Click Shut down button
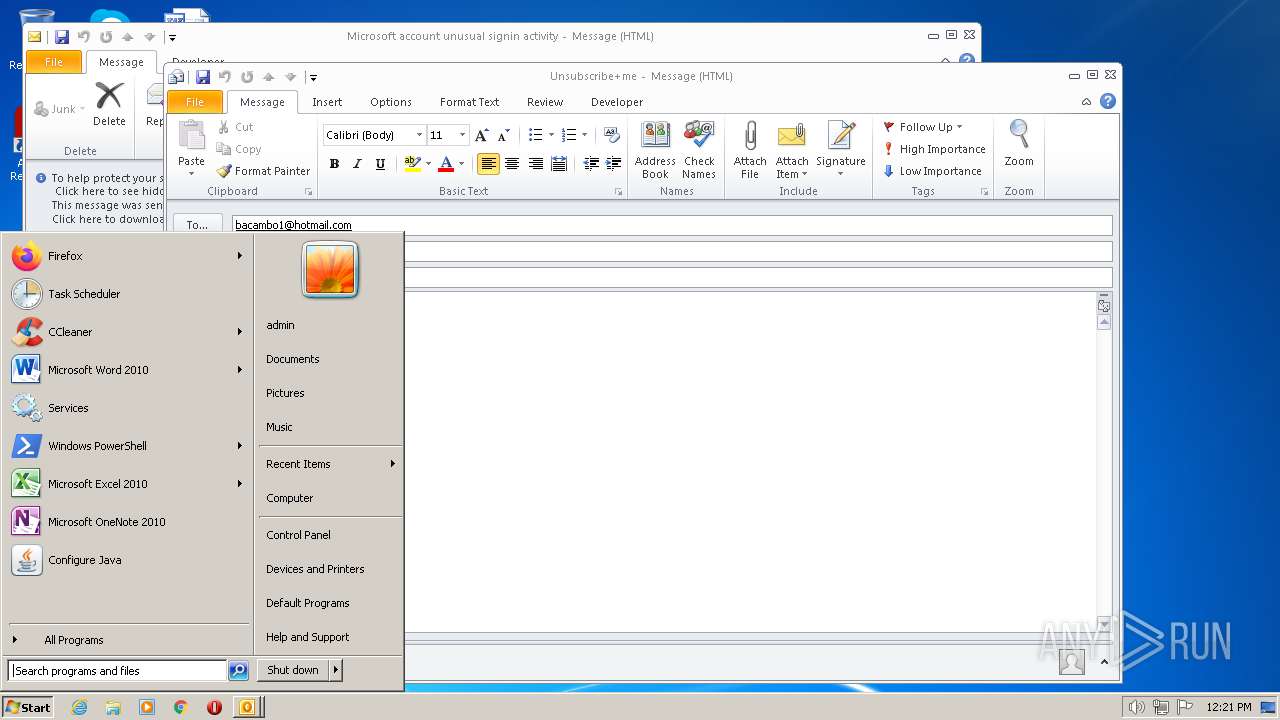This screenshot has width=1280, height=720. [293, 670]
